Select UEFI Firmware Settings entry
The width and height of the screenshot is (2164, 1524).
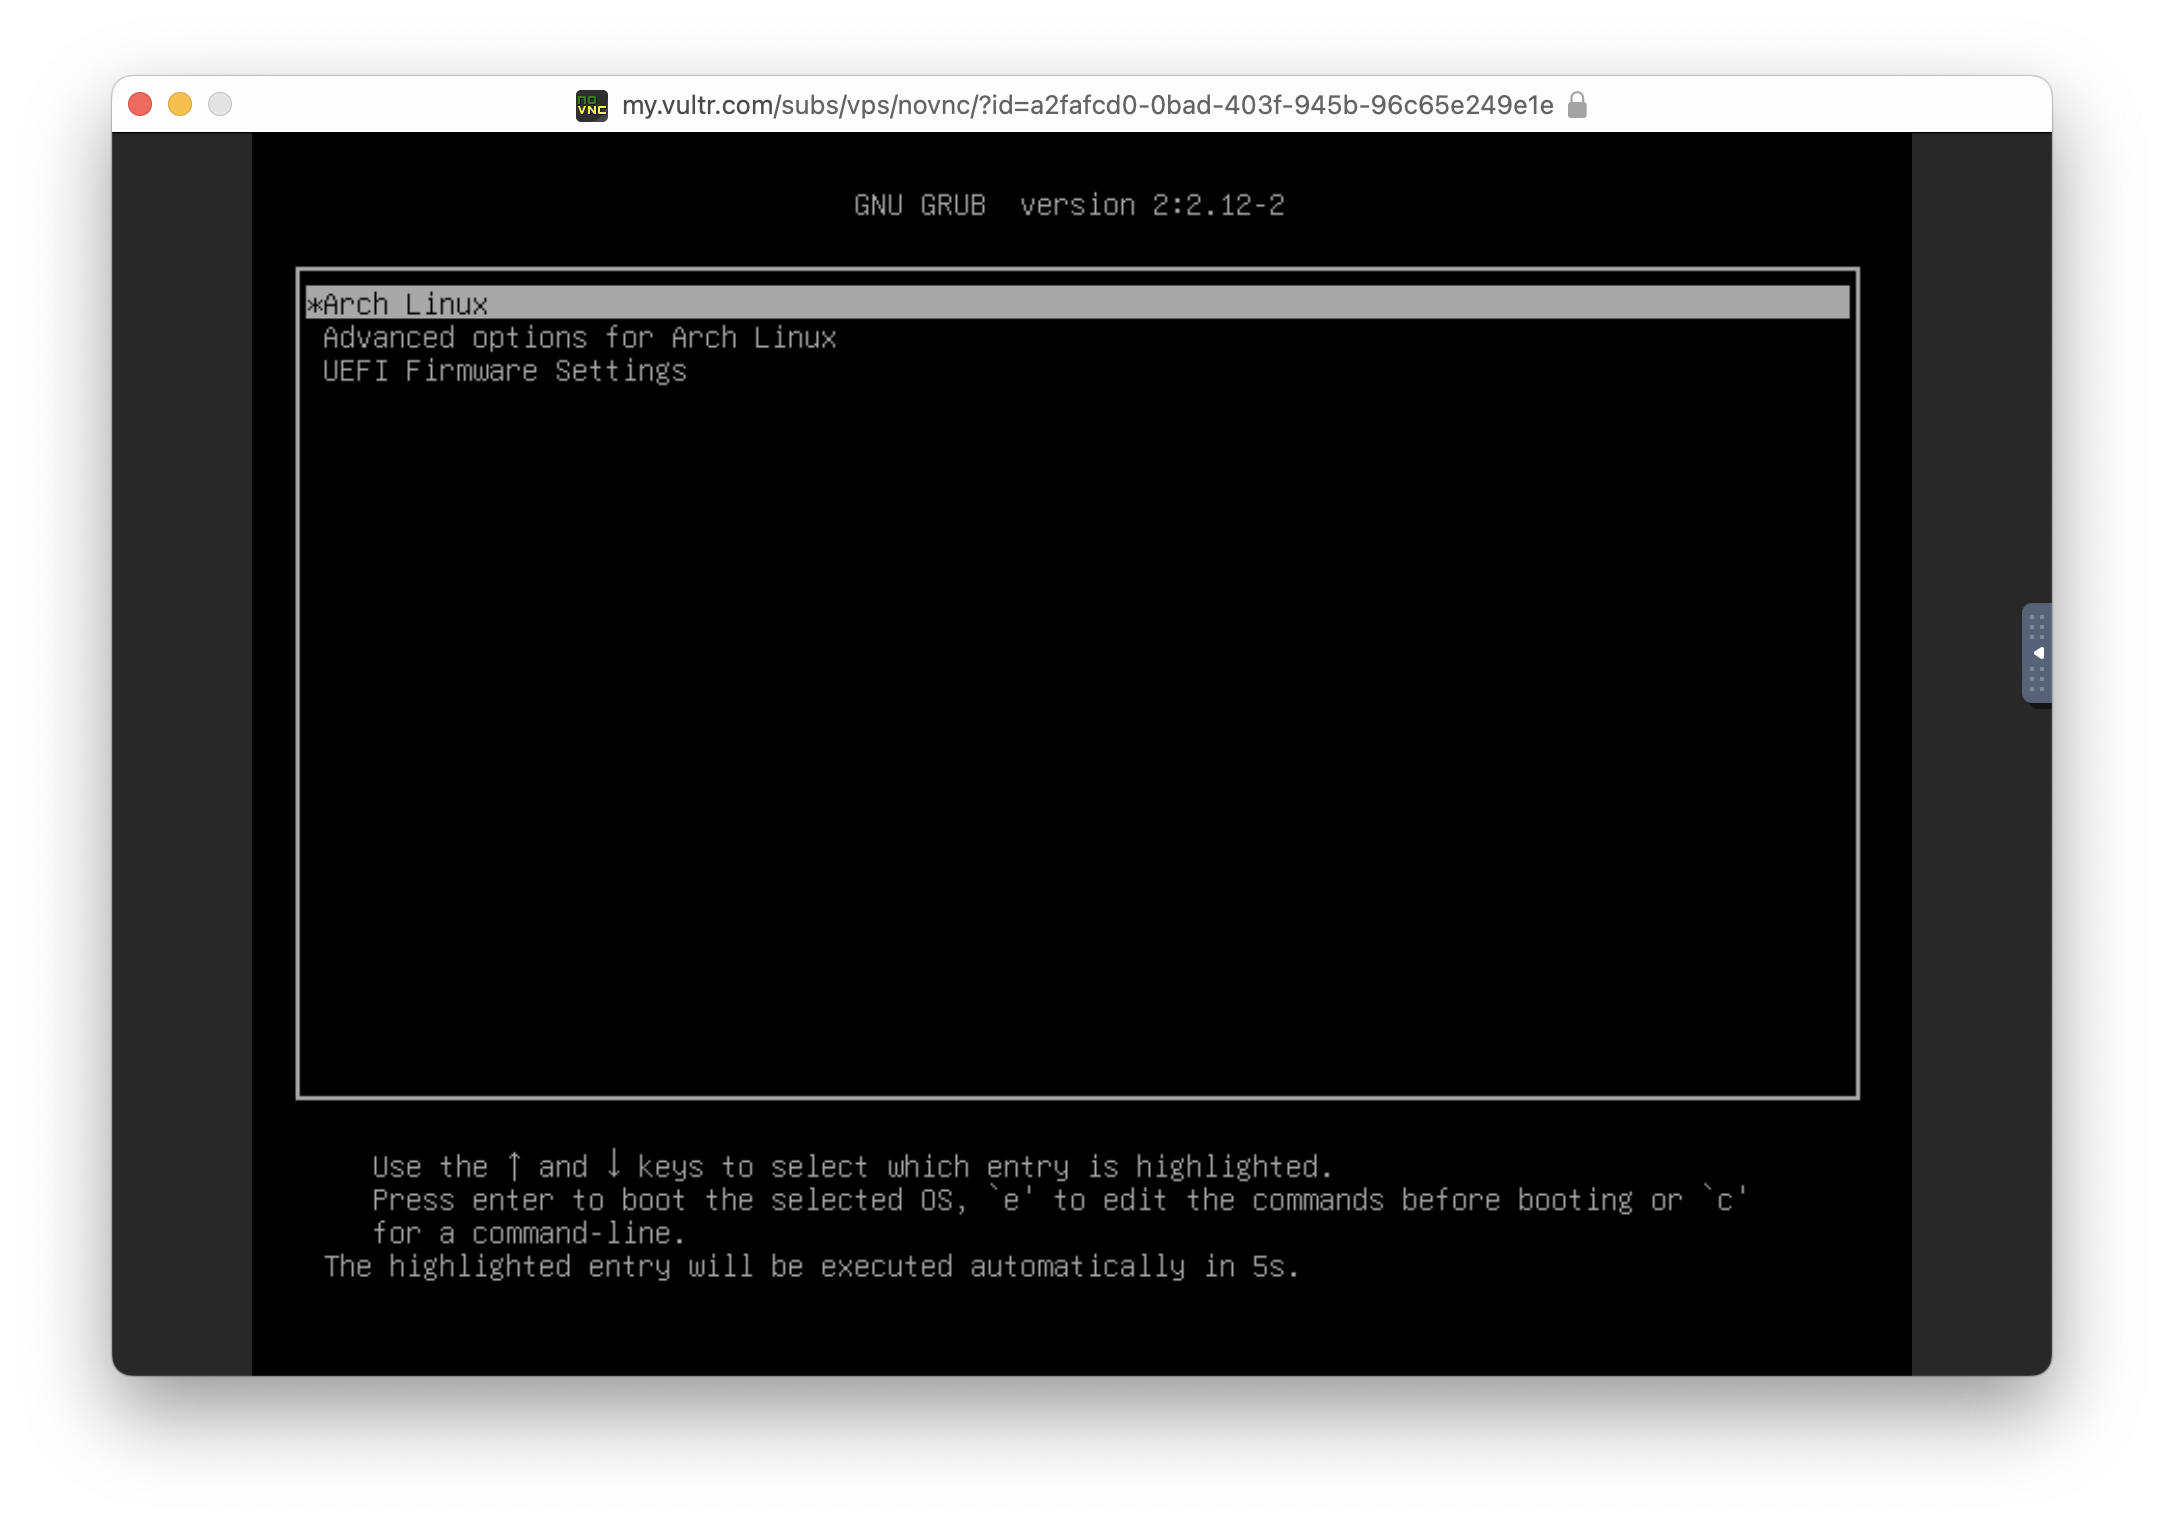[x=504, y=371]
